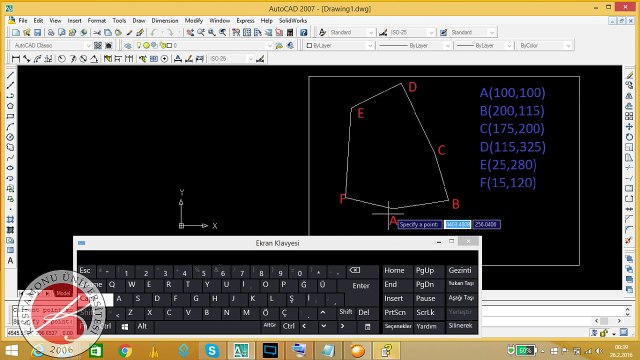Toggle right Shift key on the on-screen keyboard
This screenshot has width=640, height=360.
point(346,312)
